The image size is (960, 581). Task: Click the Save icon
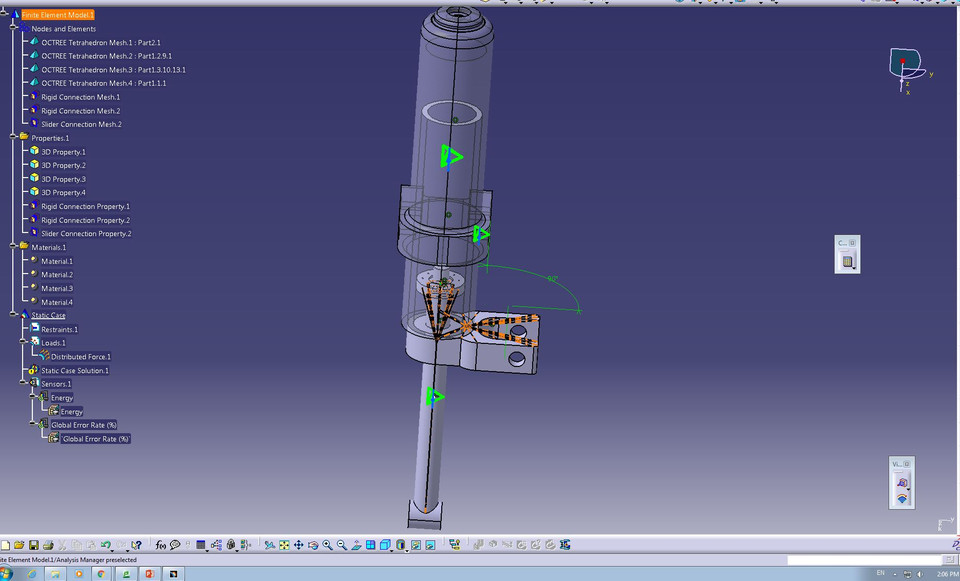(33, 544)
